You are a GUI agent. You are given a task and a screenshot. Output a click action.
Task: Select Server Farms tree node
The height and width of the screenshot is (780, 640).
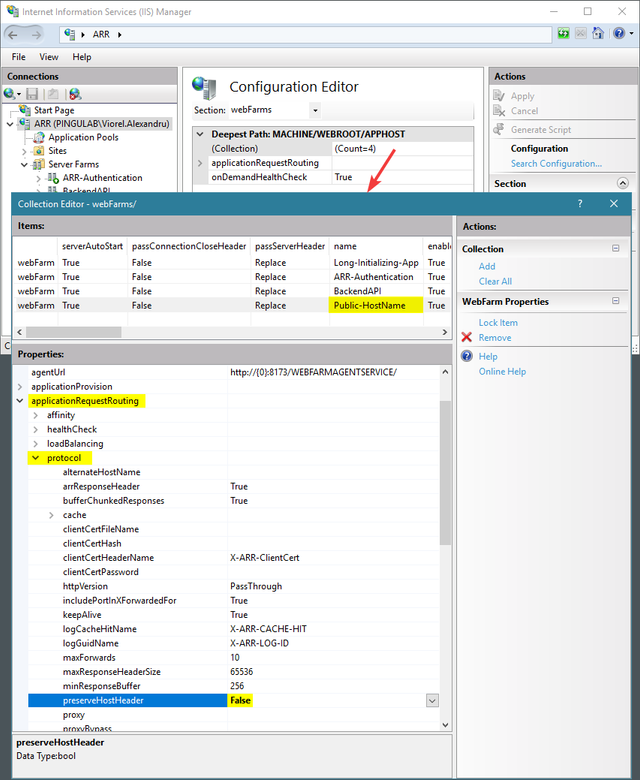point(73,164)
